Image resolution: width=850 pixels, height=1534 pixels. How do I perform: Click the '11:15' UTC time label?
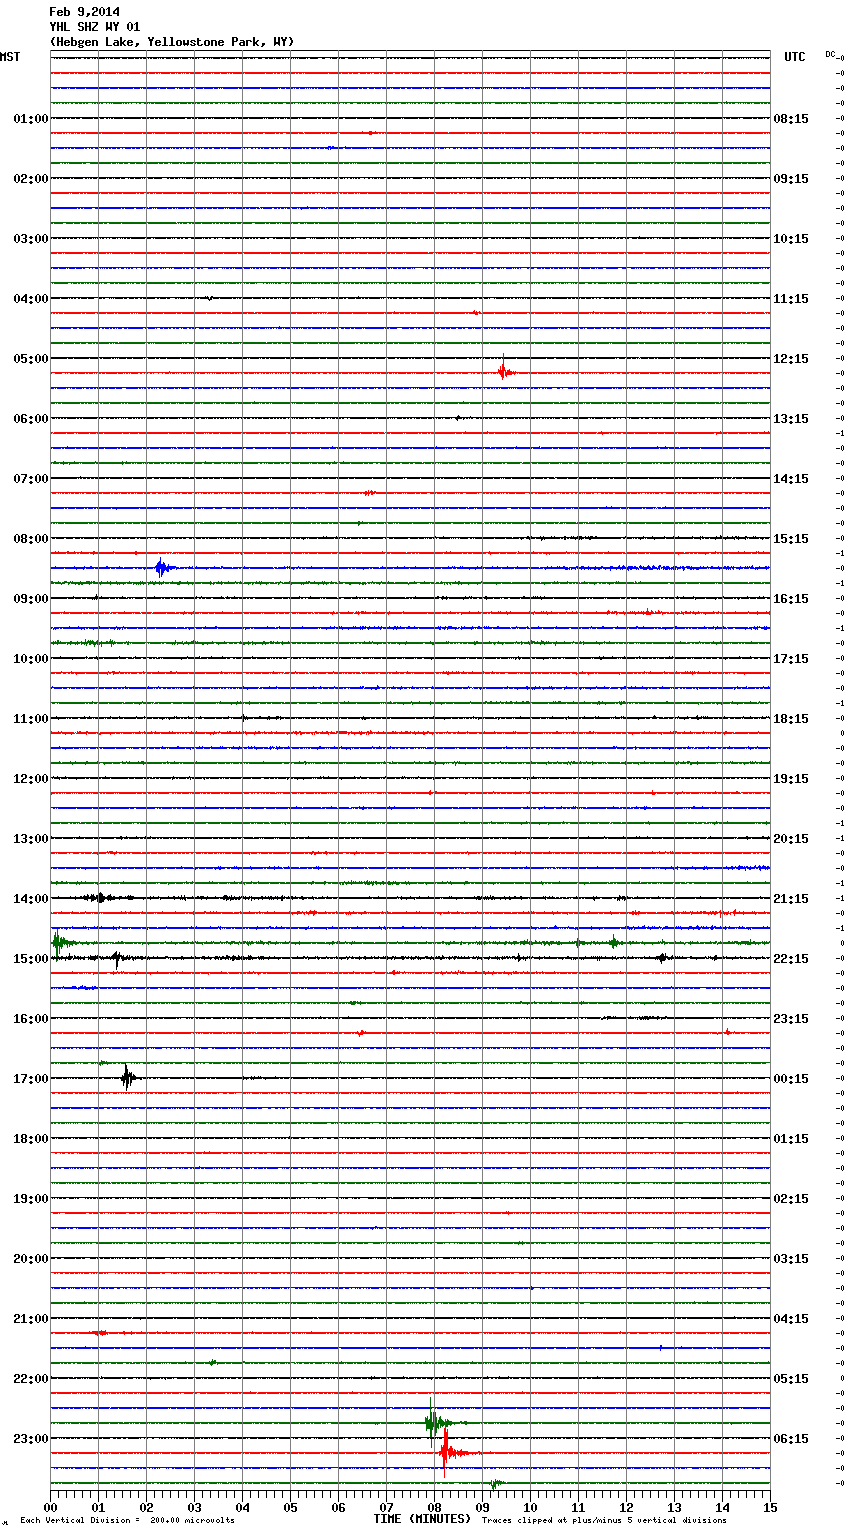pos(791,299)
